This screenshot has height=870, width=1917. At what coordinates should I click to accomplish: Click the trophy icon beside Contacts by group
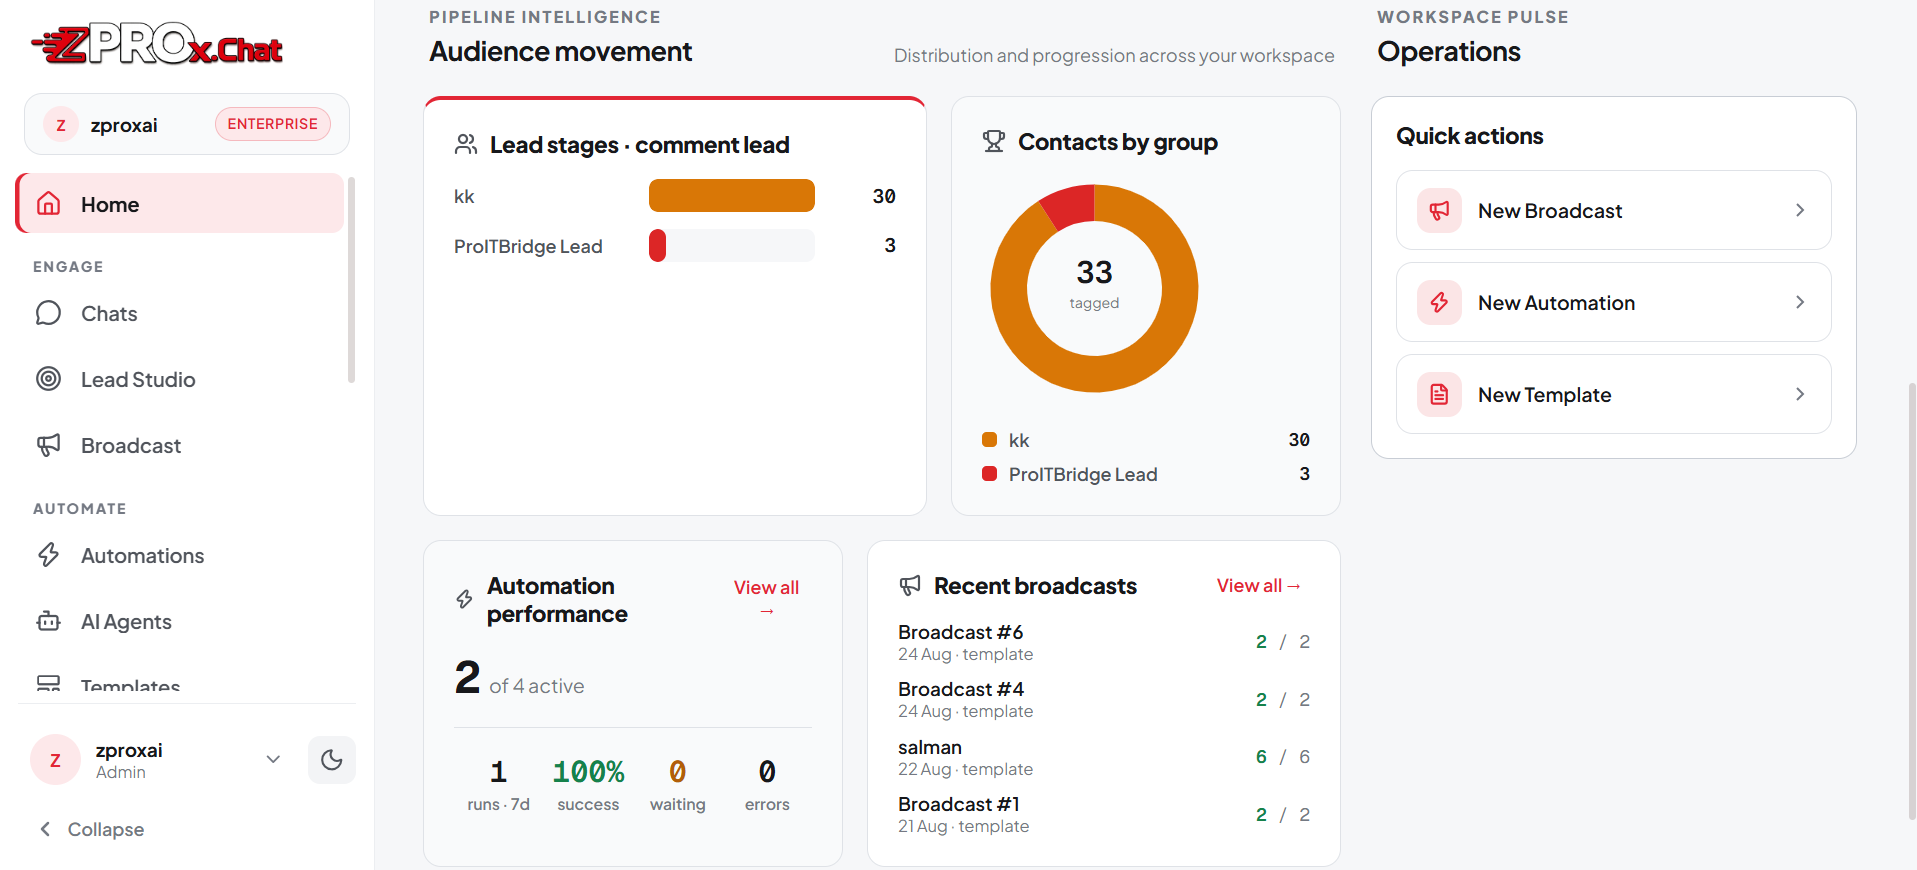tap(993, 142)
